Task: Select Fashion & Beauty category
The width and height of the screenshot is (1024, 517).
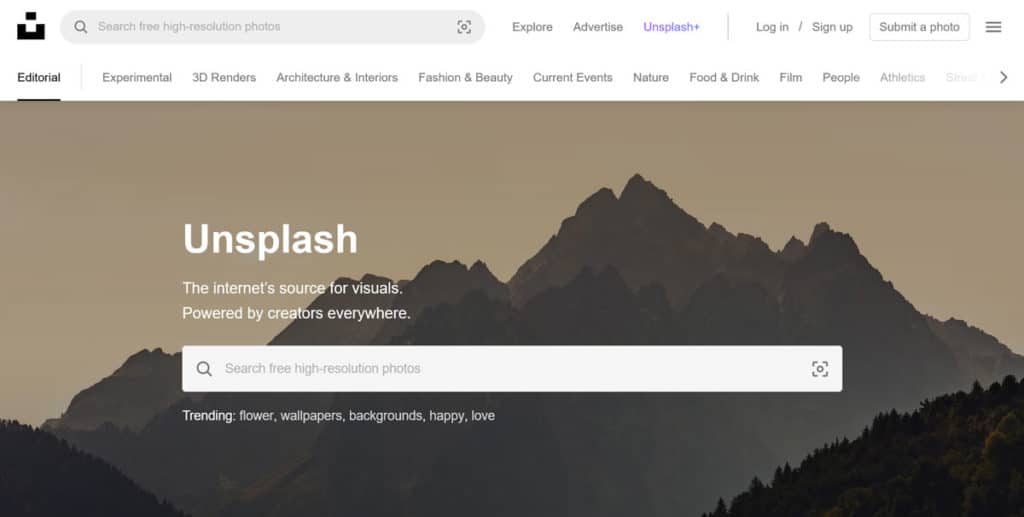Action: coord(466,77)
